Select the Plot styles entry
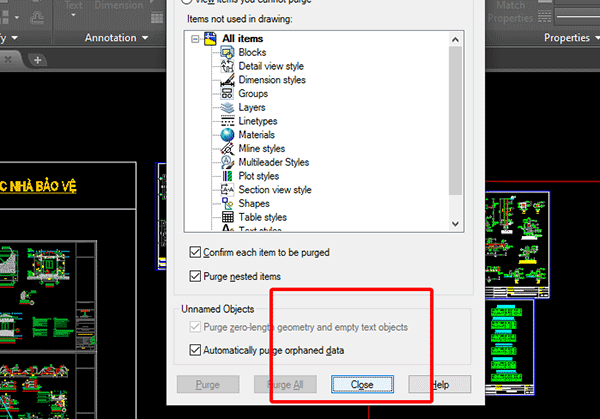Viewport: 600px width, 419px height. point(259,176)
